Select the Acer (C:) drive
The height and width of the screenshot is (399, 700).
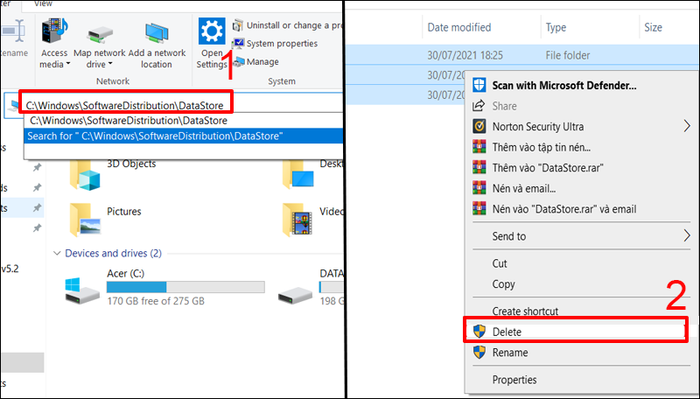pyautogui.click(x=165, y=288)
